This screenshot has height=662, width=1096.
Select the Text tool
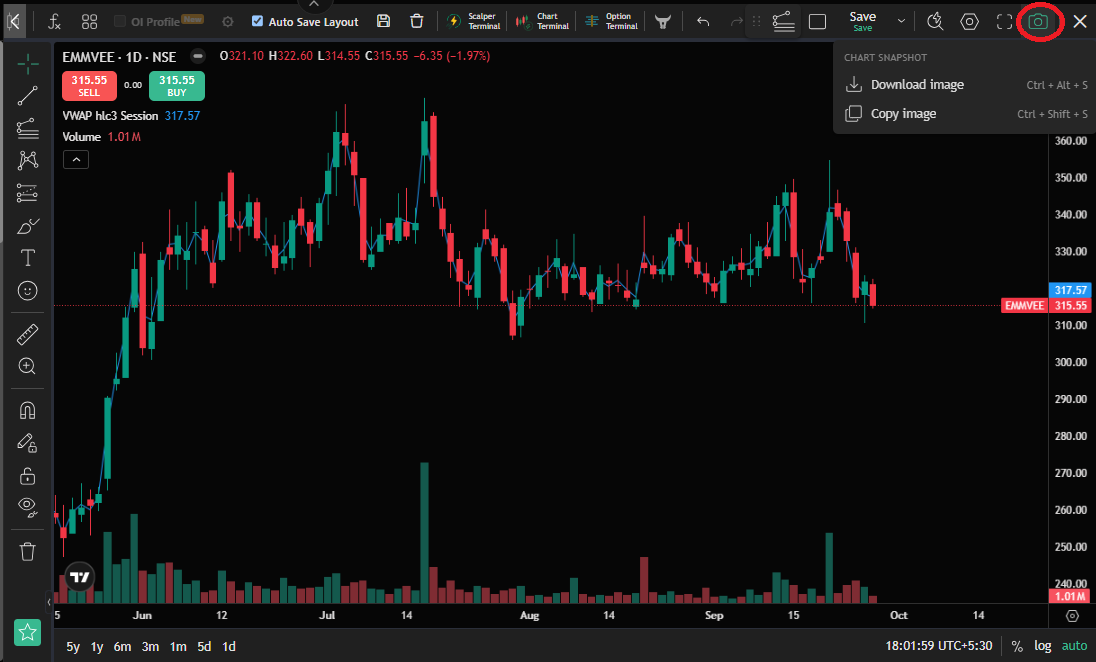[27, 258]
